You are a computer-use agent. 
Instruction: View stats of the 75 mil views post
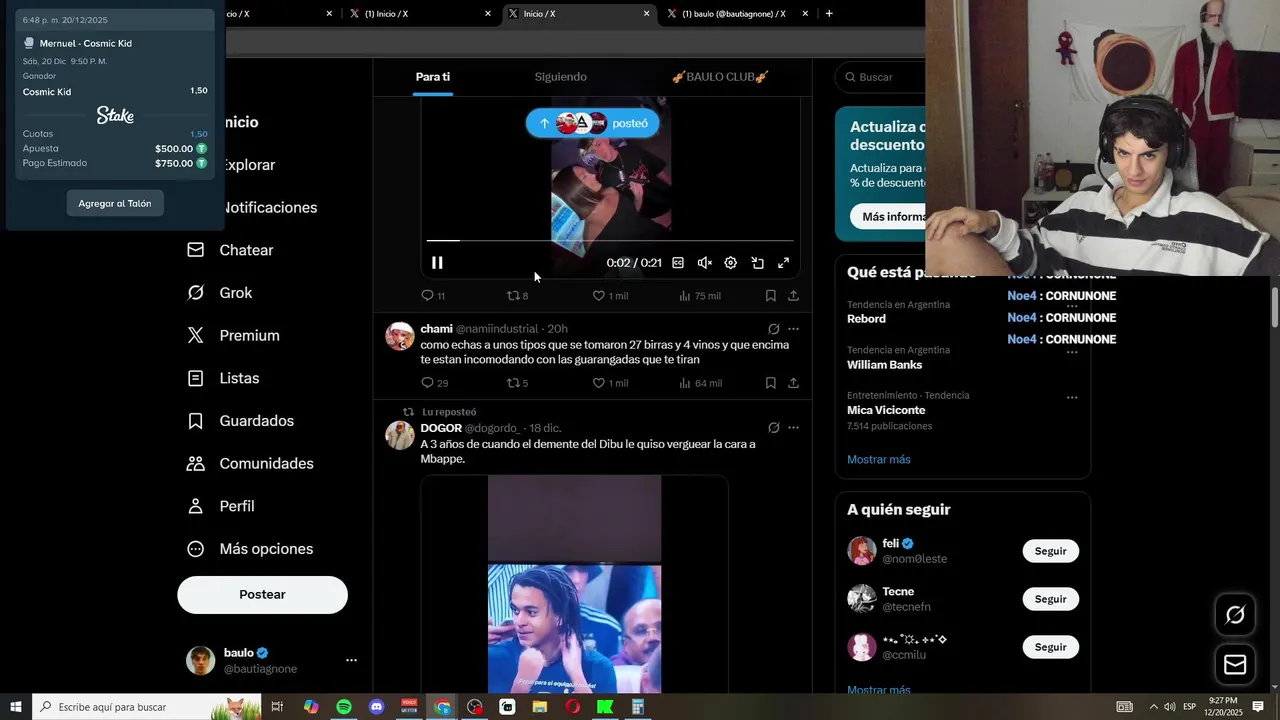click(x=699, y=296)
